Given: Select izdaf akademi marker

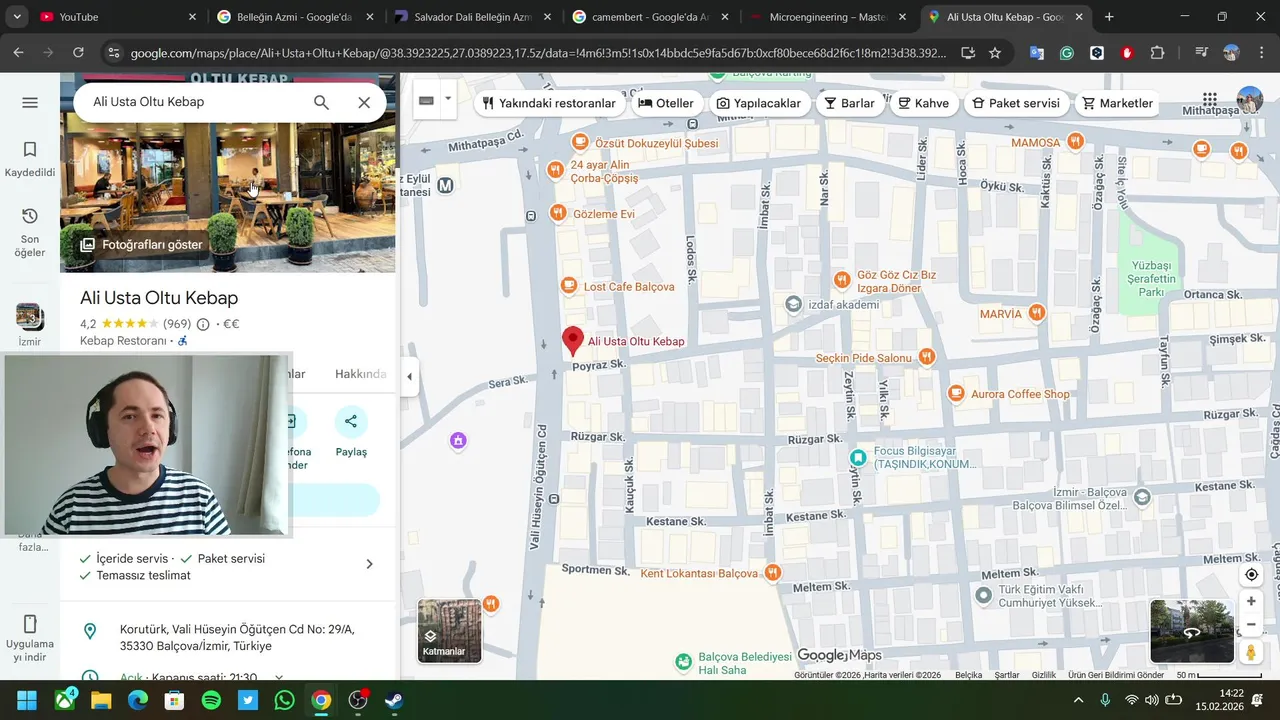Looking at the screenshot, I should [x=793, y=303].
